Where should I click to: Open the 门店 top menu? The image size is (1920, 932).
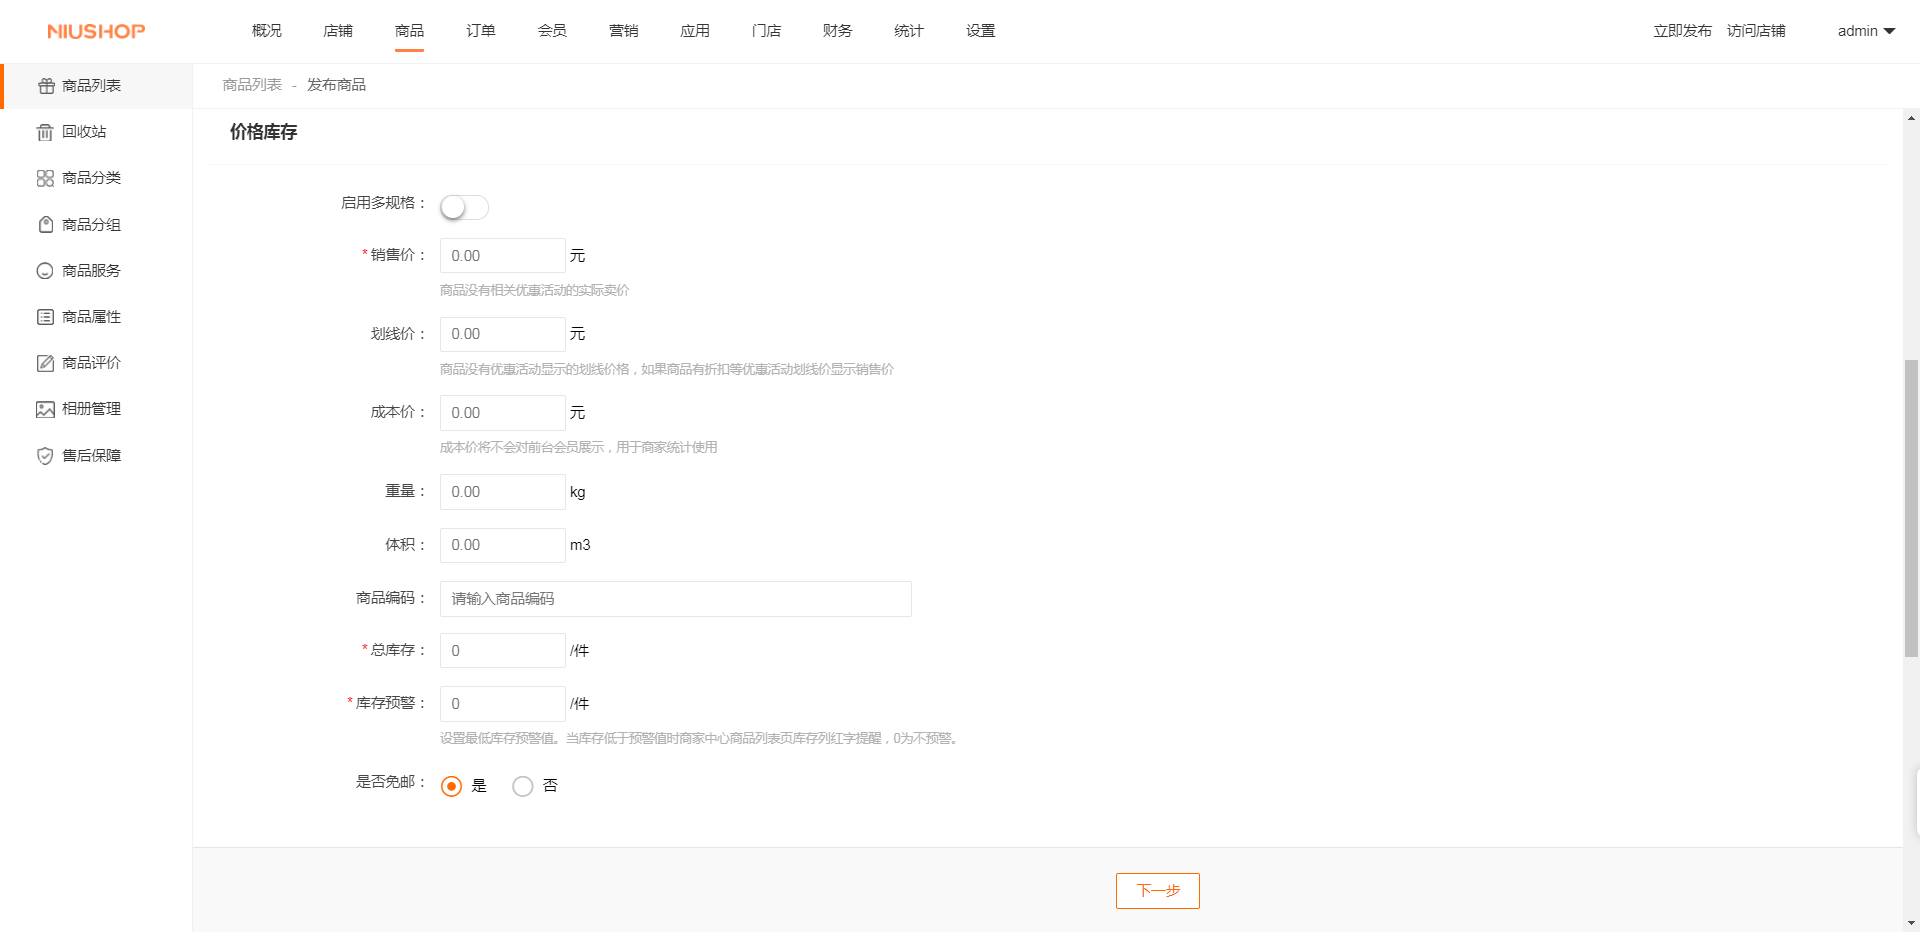pyautogui.click(x=767, y=31)
